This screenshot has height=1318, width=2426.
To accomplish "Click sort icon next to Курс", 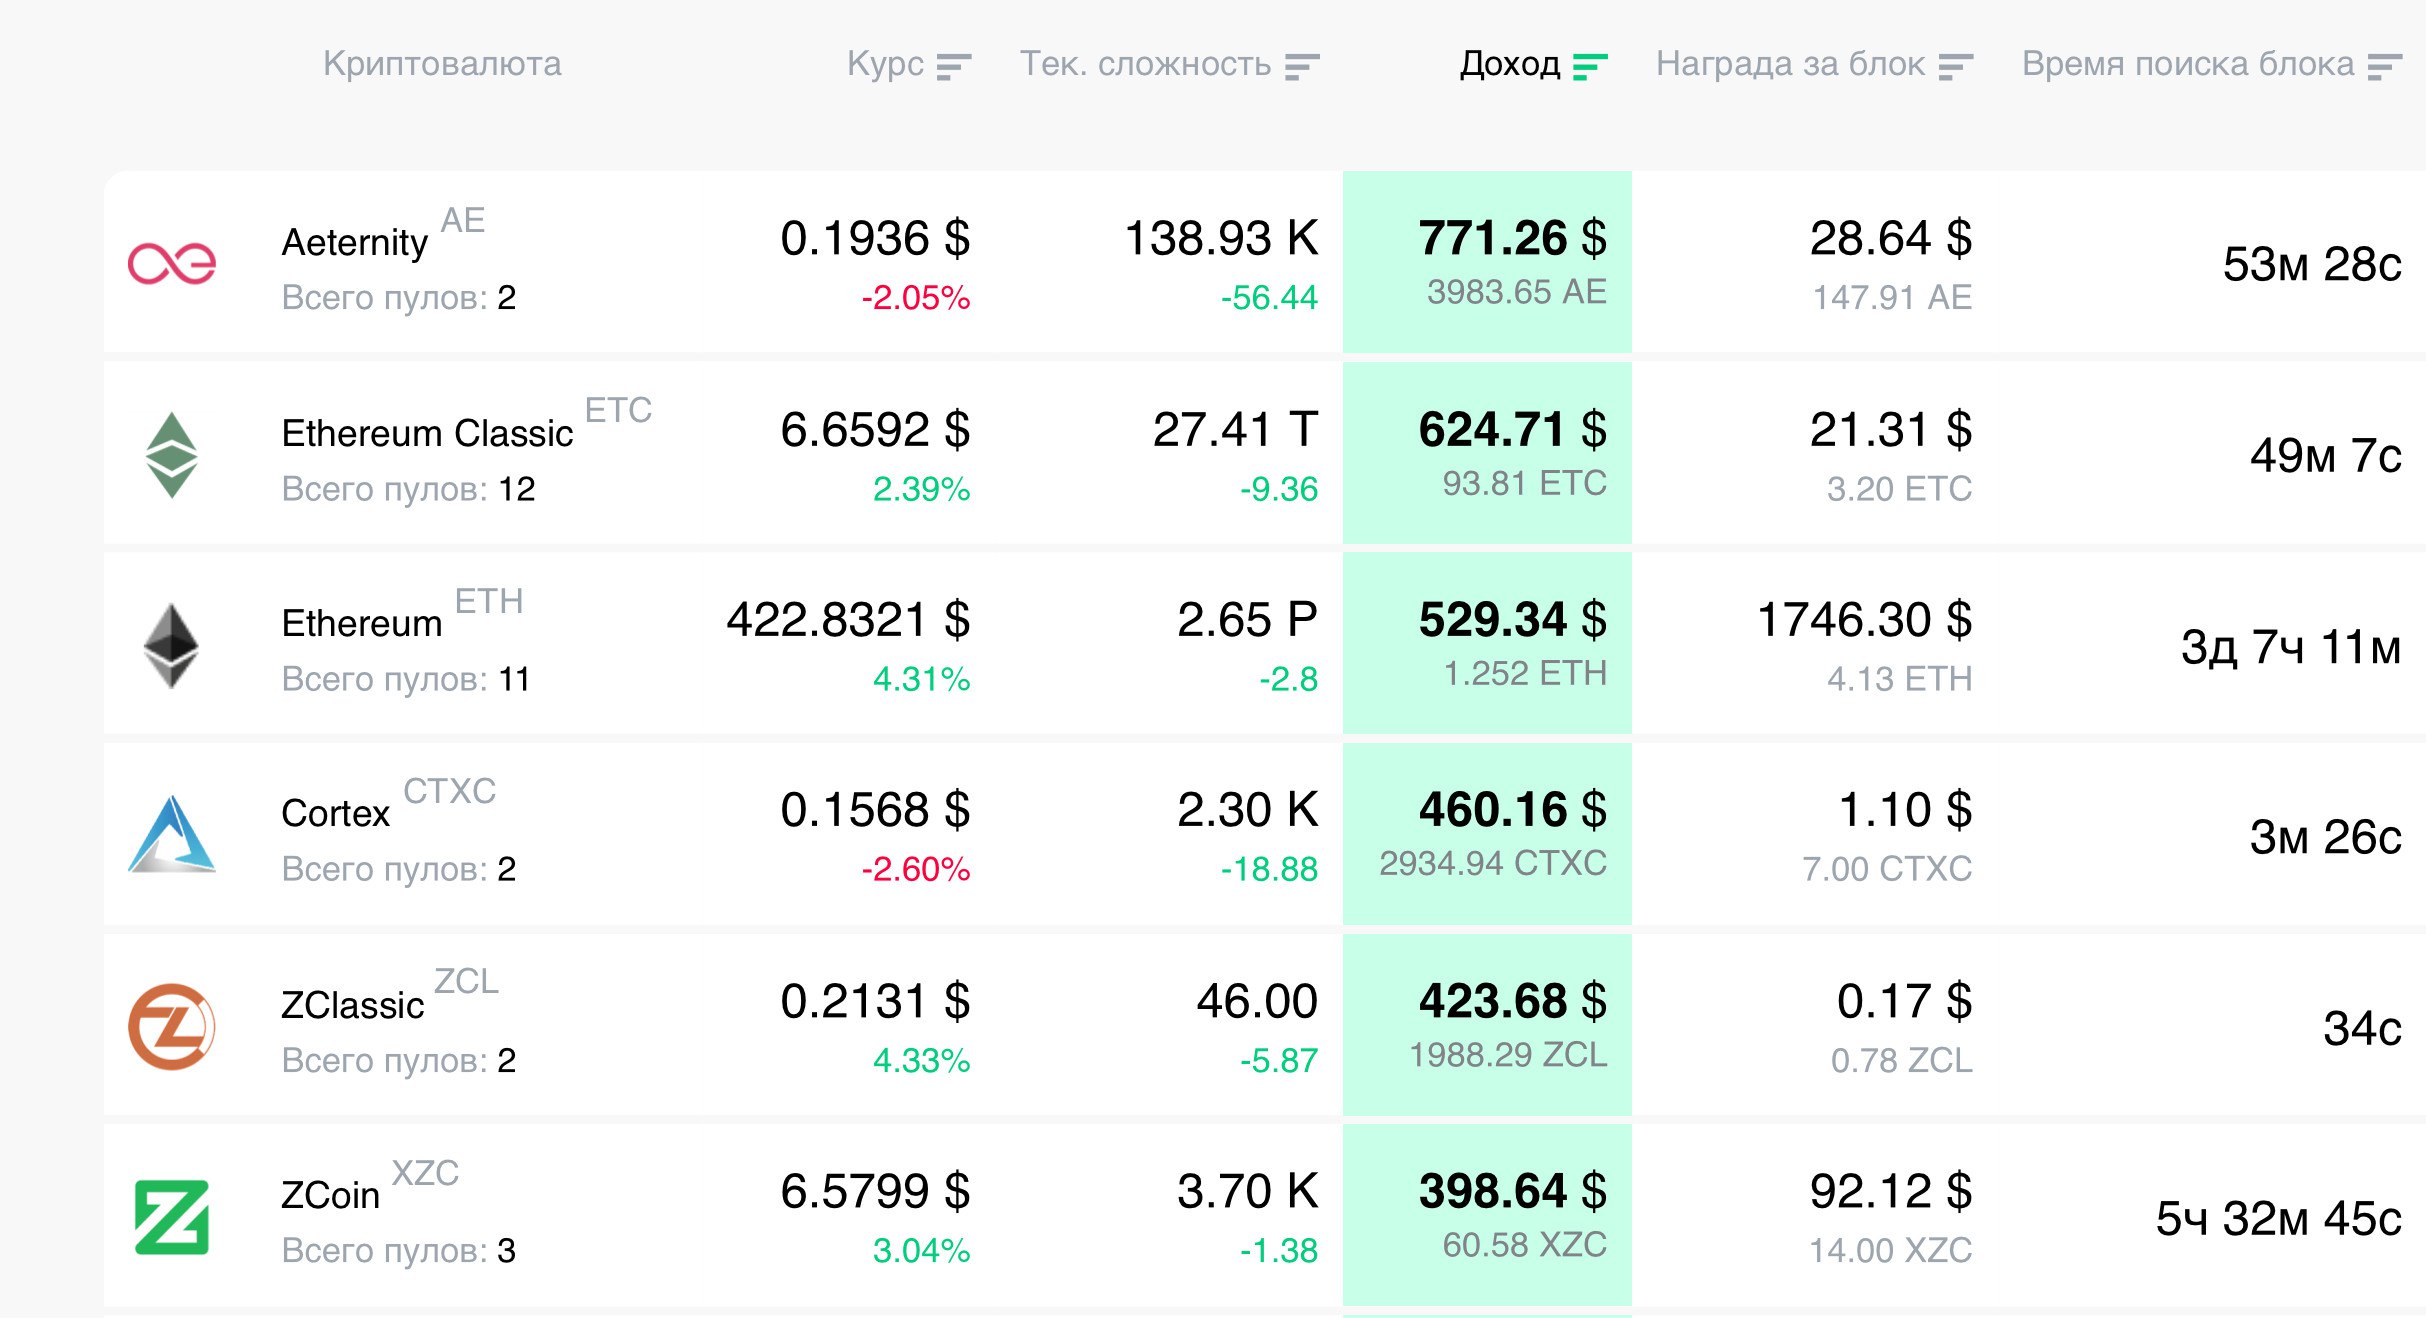I will pos(954,67).
